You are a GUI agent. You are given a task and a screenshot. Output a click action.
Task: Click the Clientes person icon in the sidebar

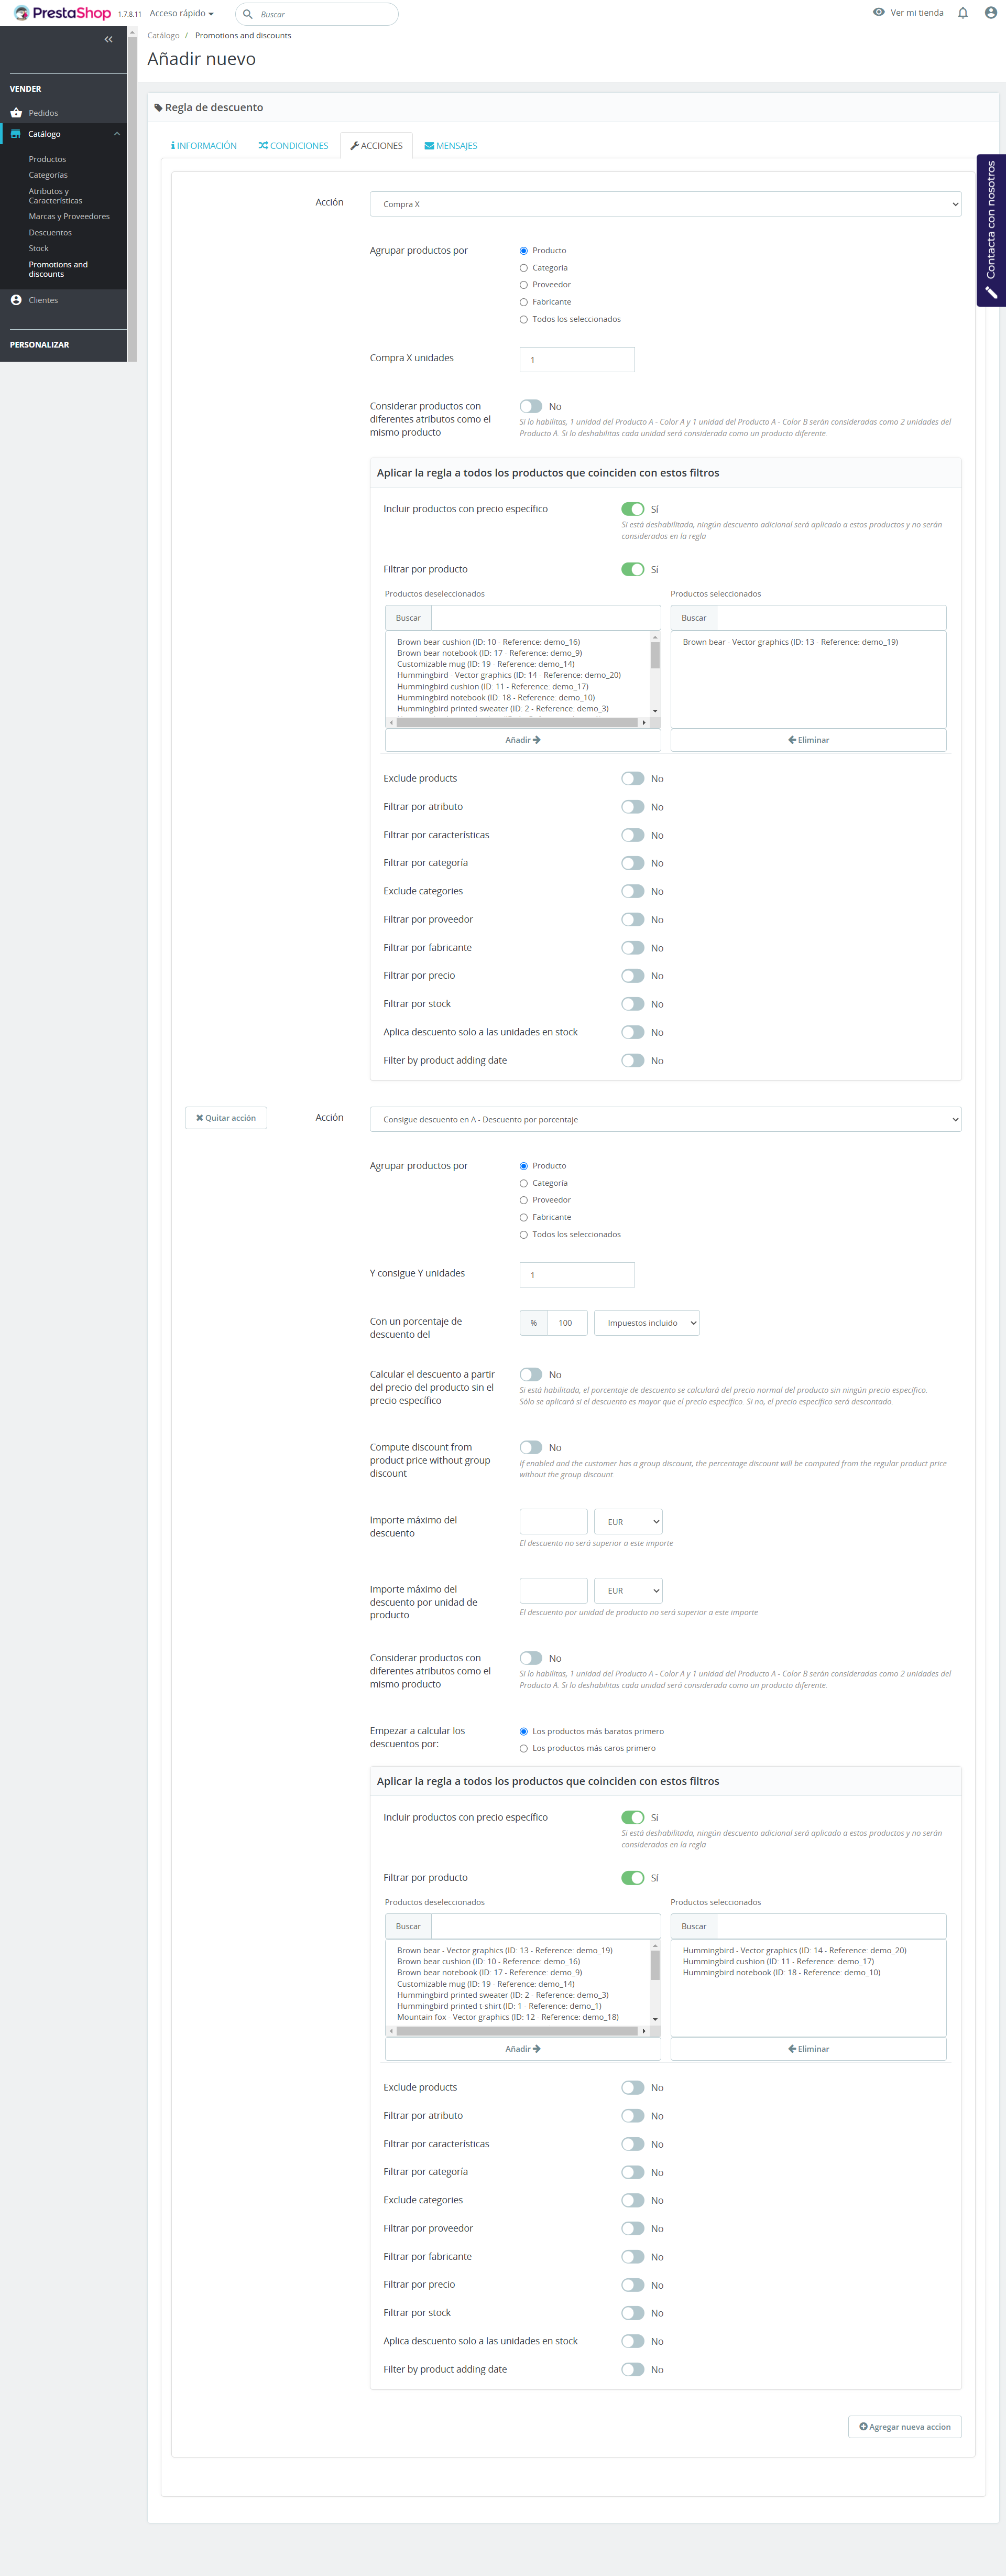[16, 300]
